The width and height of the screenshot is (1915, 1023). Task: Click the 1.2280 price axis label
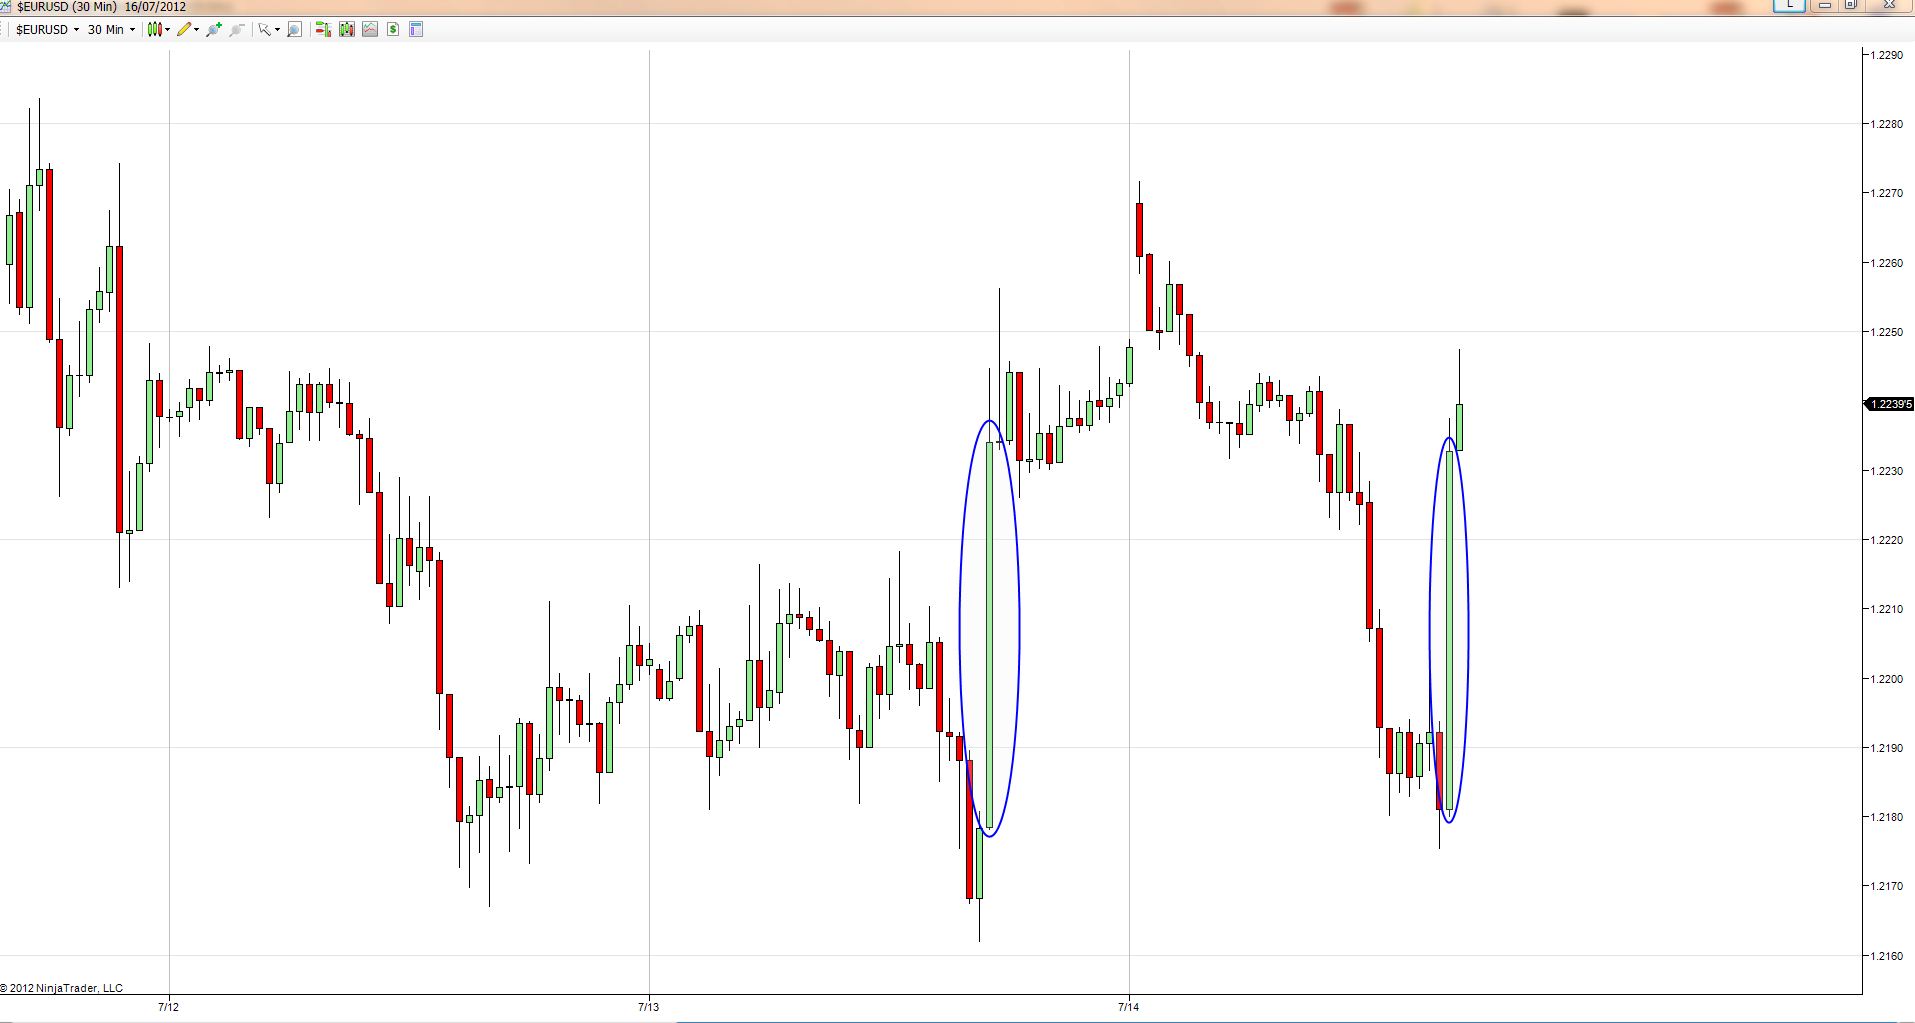click(1886, 124)
